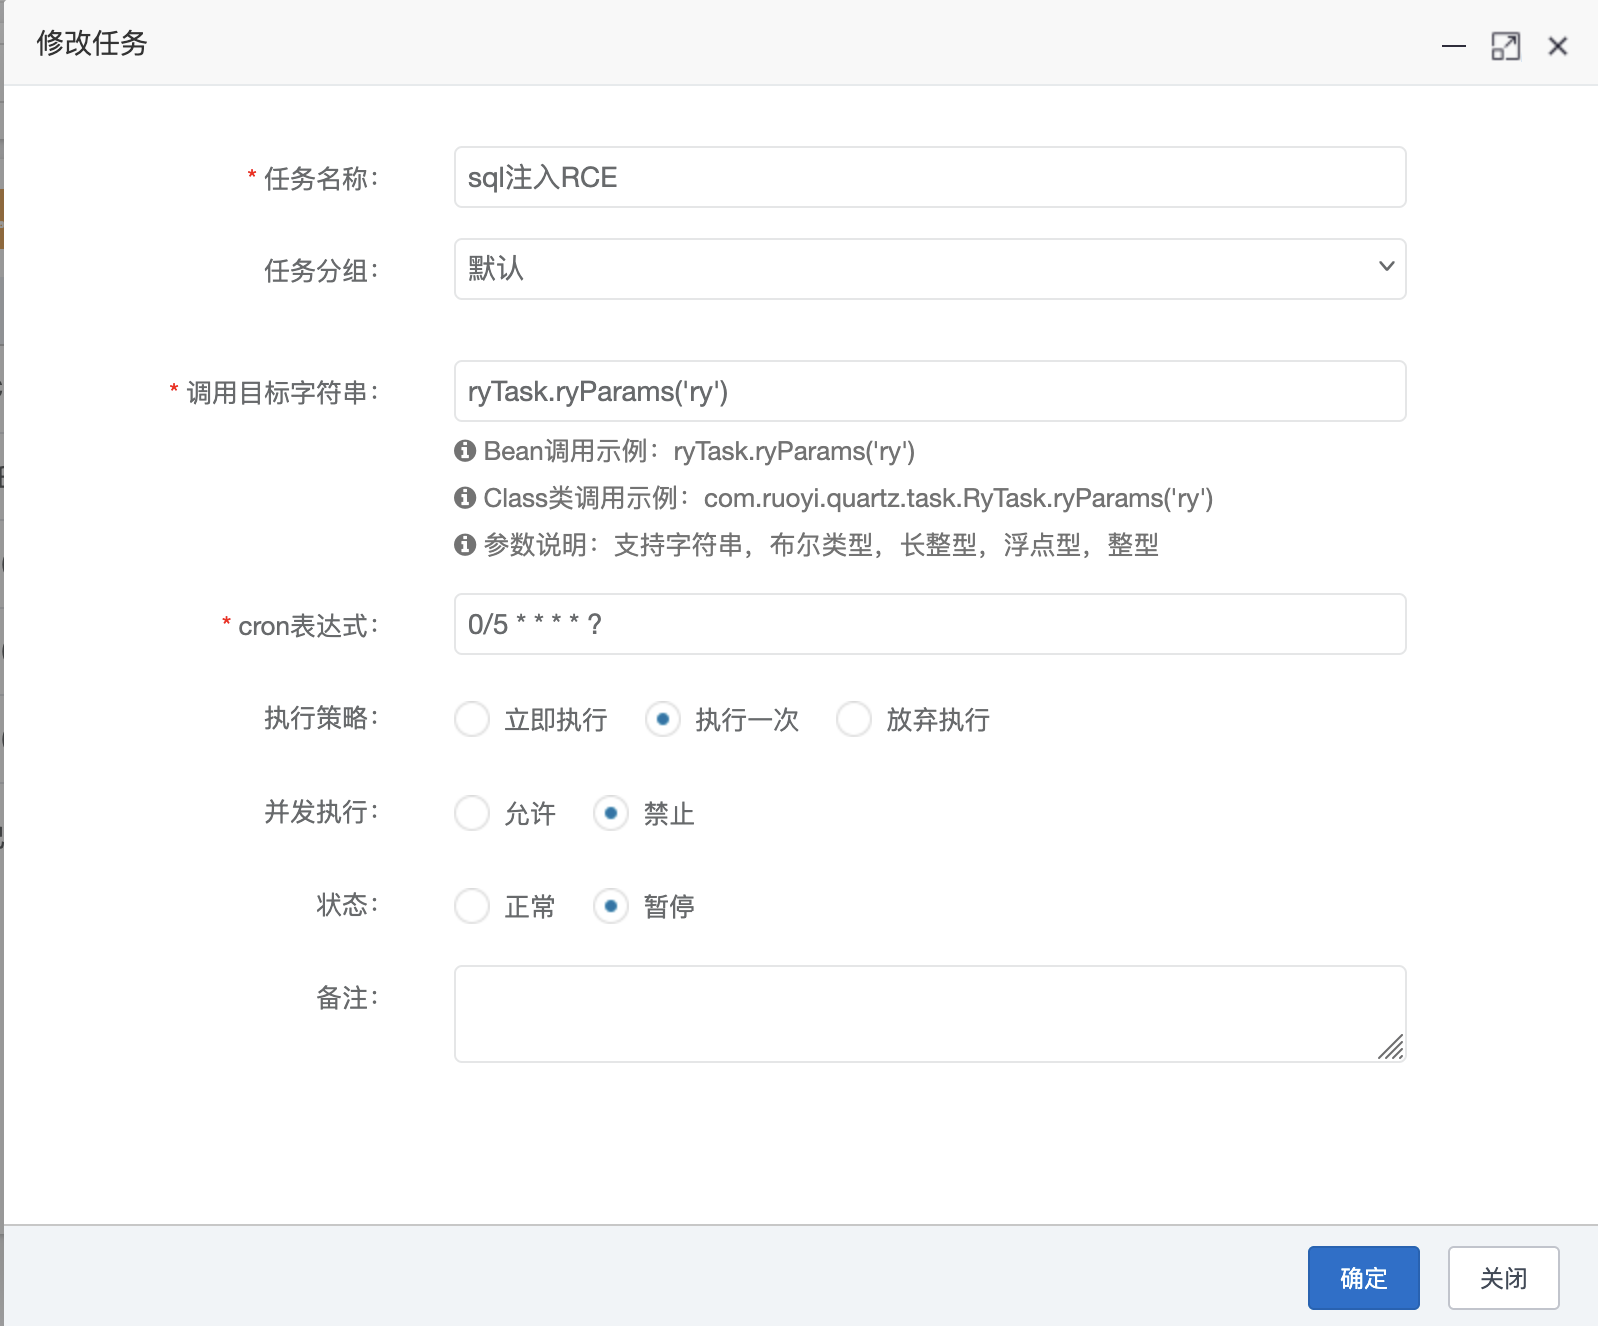Choose 禁止 for concurrent execution
The width and height of the screenshot is (1598, 1326).
(x=611, y=813)
